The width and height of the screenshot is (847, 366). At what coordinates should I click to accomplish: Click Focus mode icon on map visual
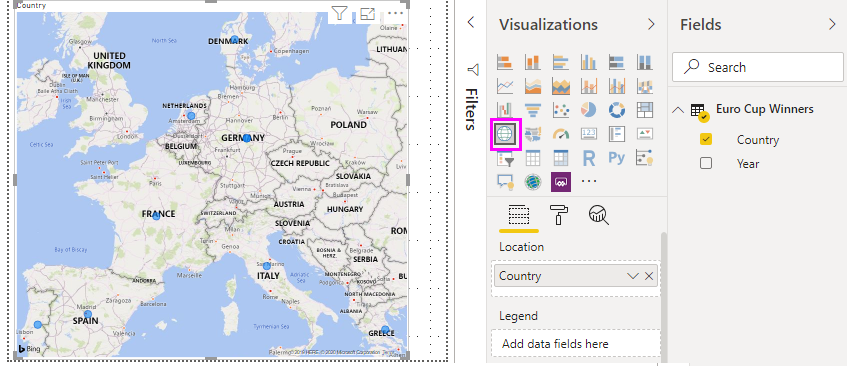[367, 14]
